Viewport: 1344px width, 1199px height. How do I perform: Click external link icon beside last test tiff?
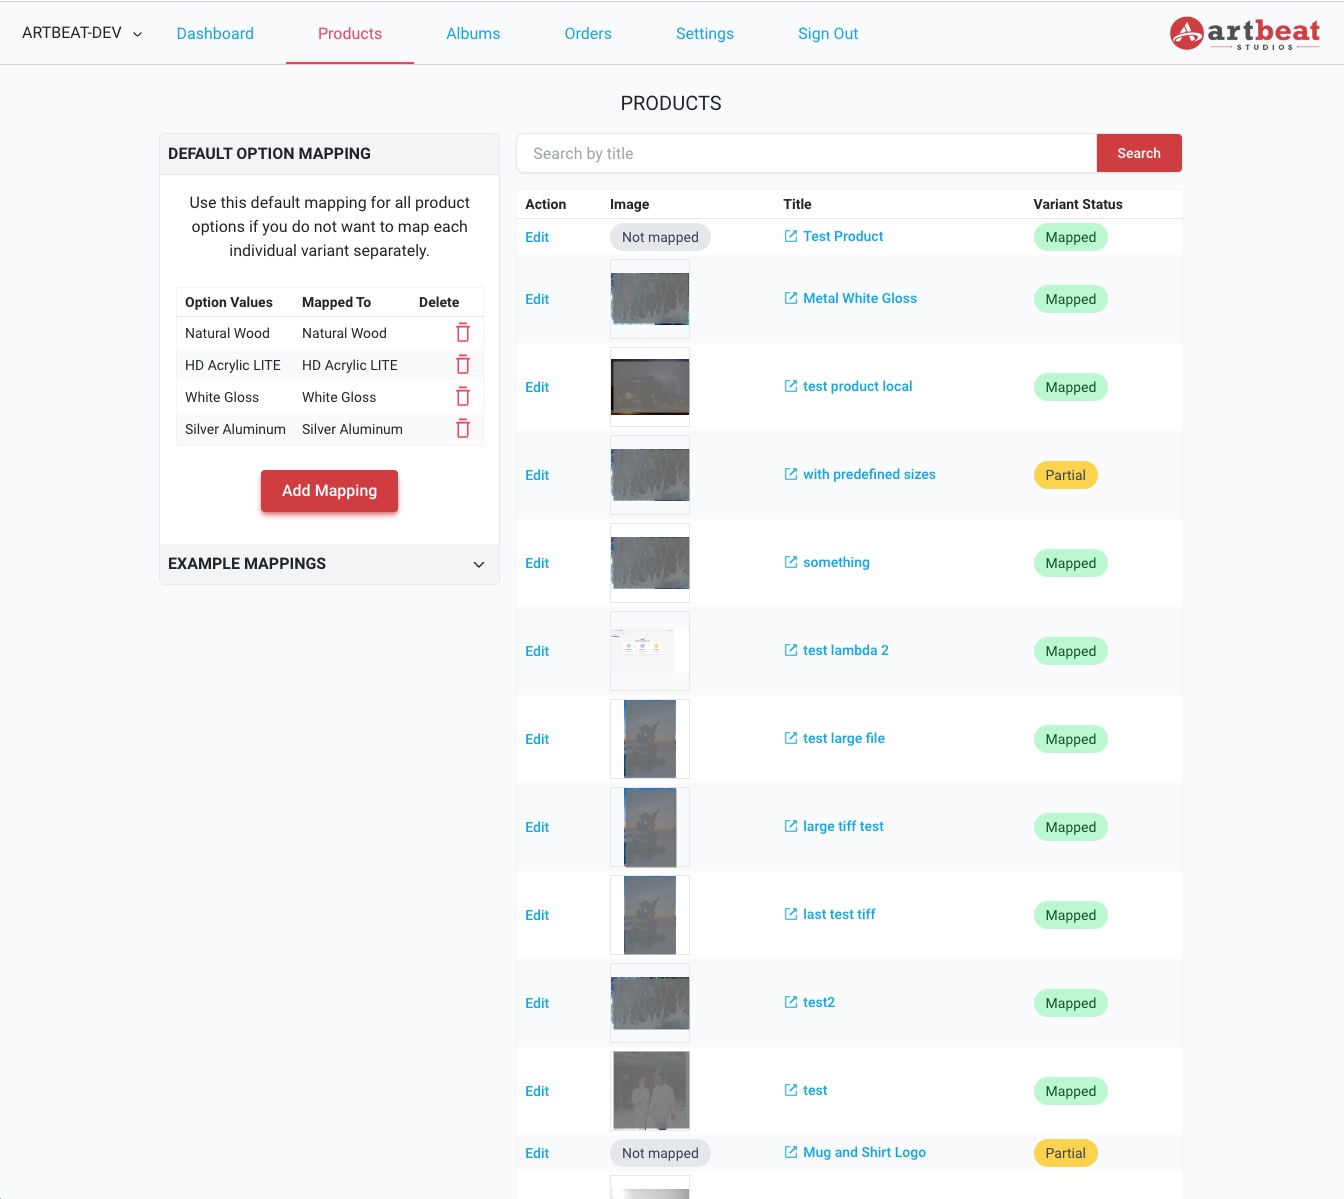791,914
